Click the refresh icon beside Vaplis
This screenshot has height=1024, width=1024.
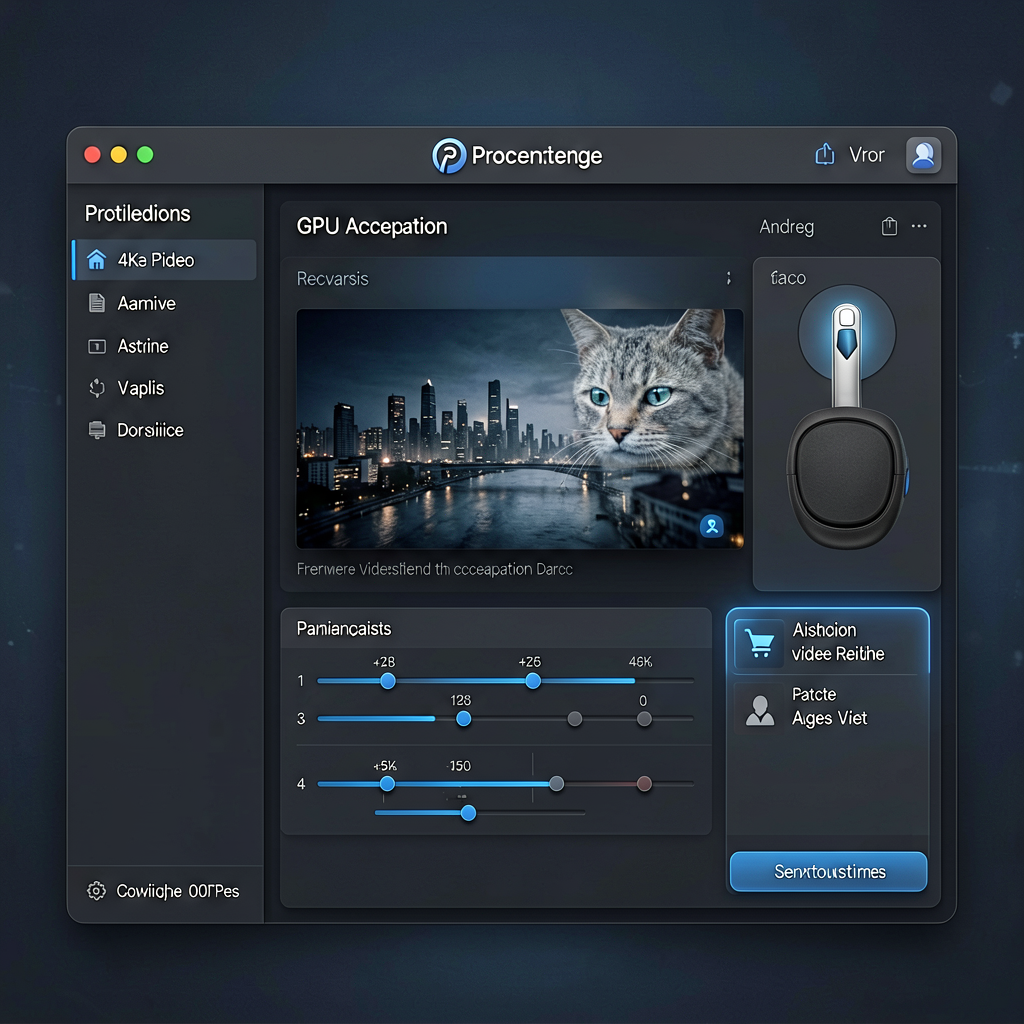pyautogui.click(x=97, y=388)
